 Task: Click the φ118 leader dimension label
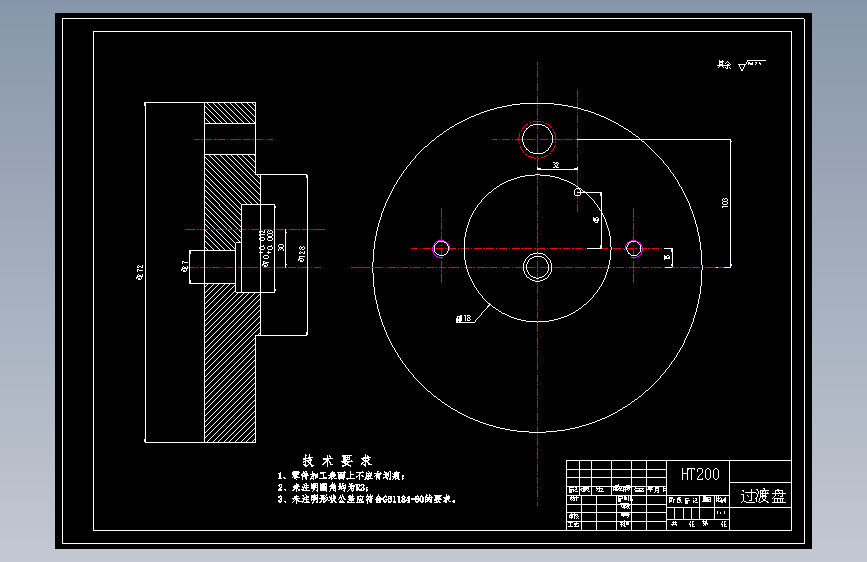tap(464, 318)
